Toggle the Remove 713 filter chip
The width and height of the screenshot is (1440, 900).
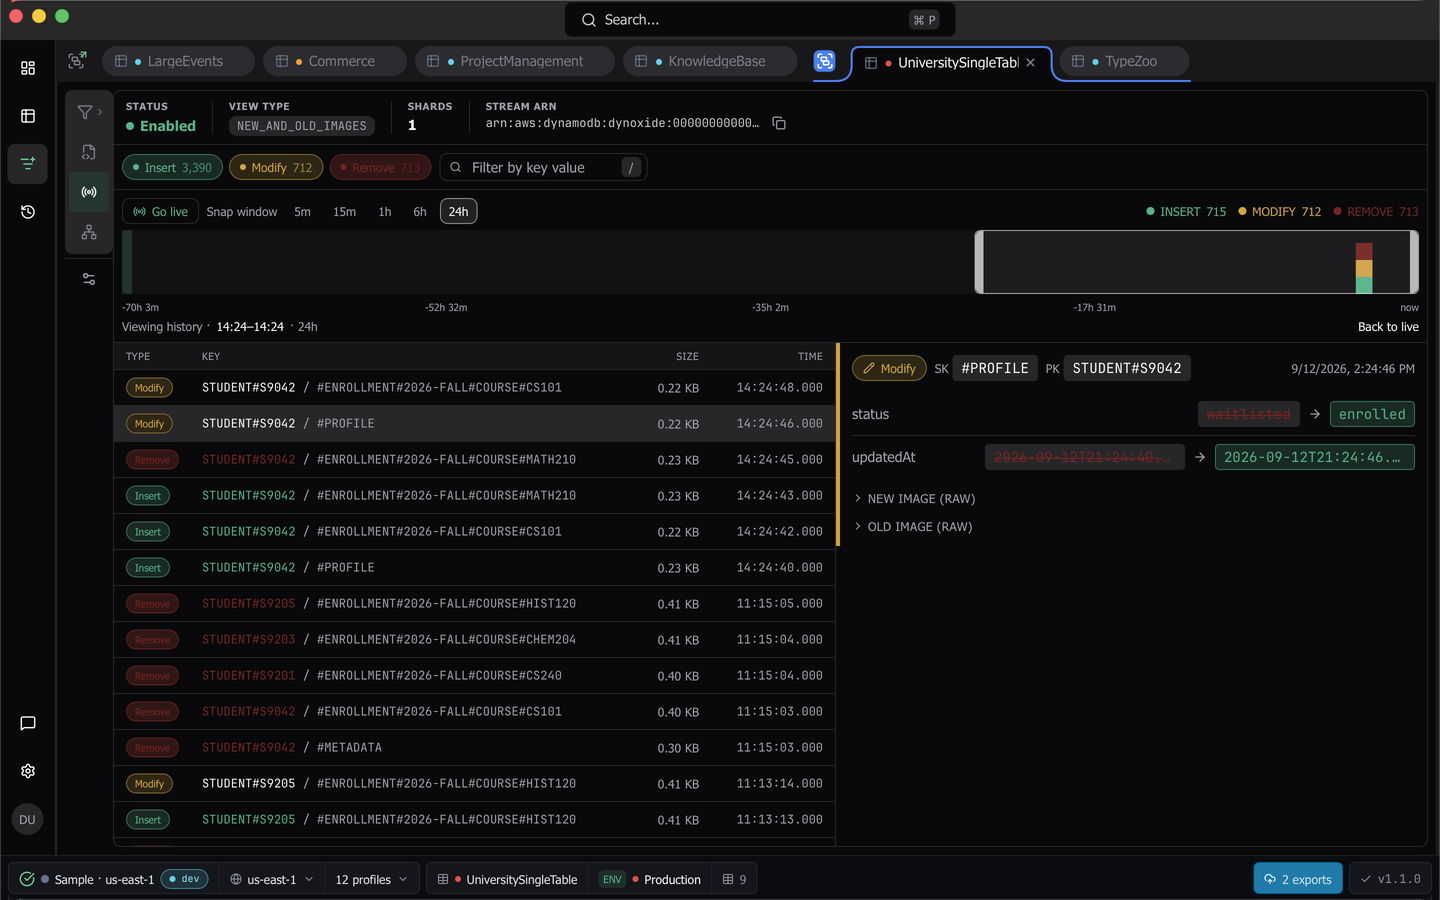pyautogui.click(x=381, y=167)
